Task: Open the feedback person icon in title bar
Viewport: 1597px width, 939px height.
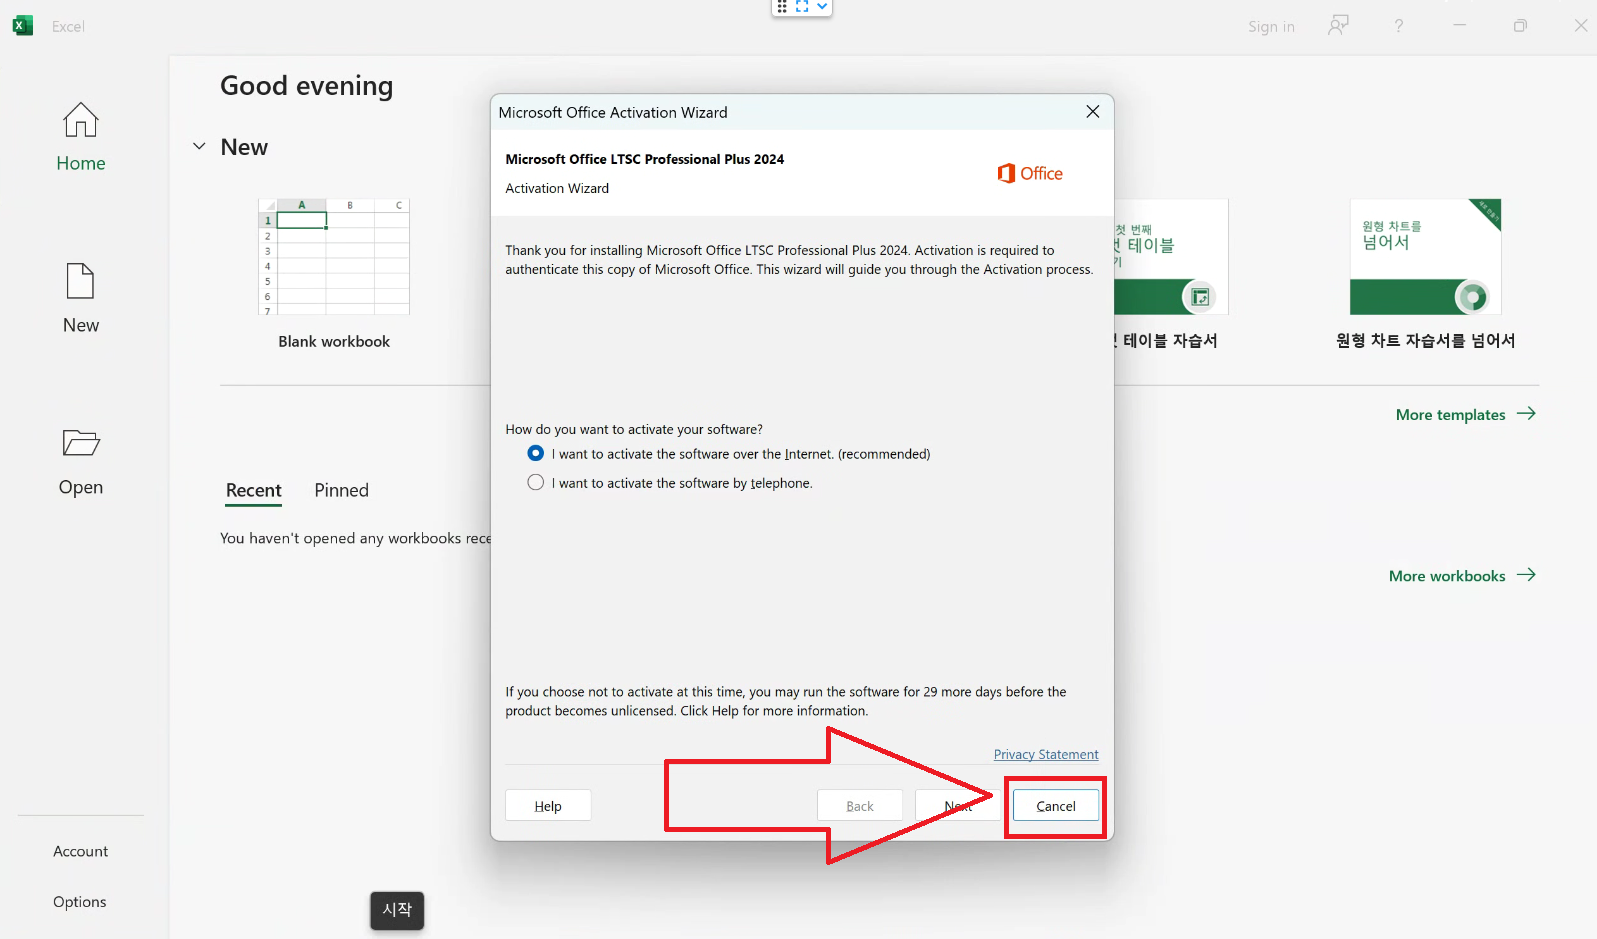Action: point(1338,26)
